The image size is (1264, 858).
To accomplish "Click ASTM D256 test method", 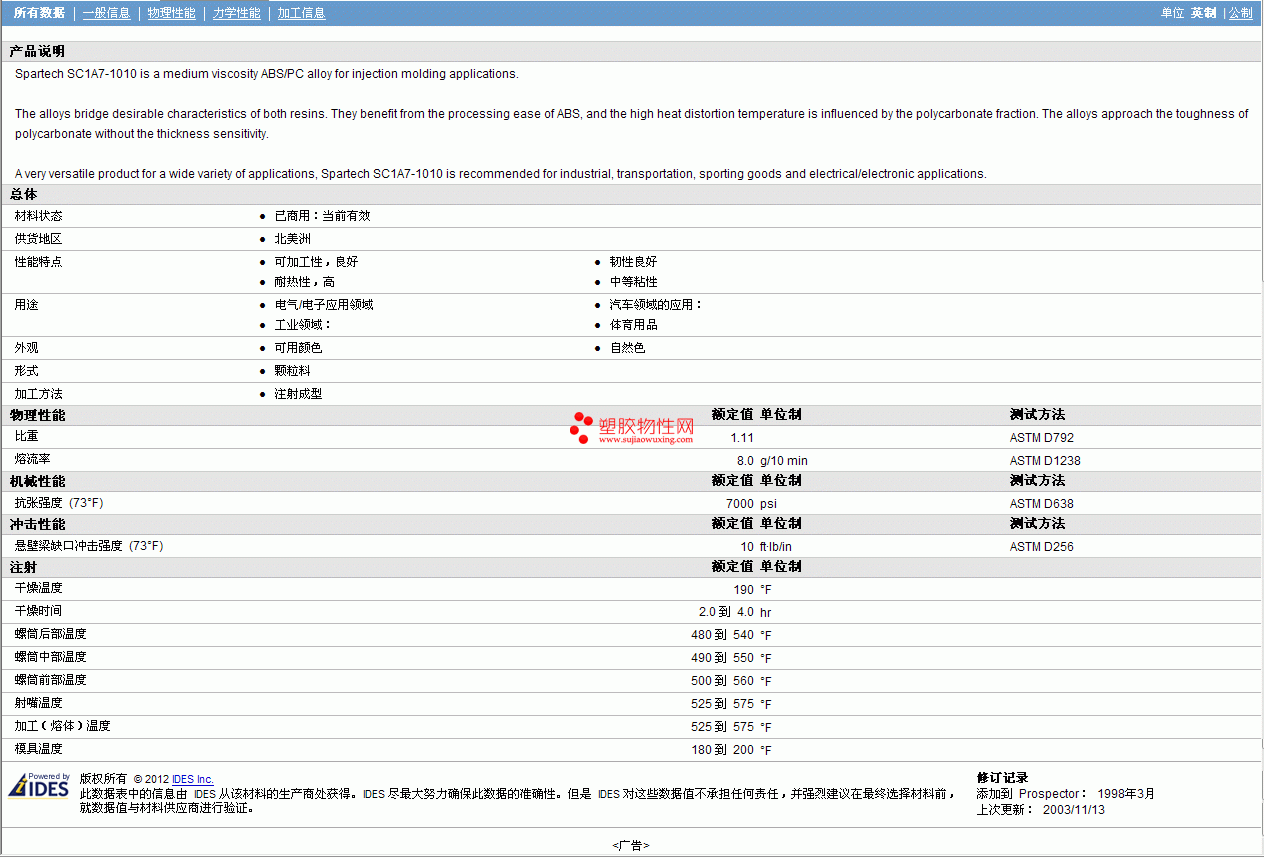I will tap(1042, 547).
